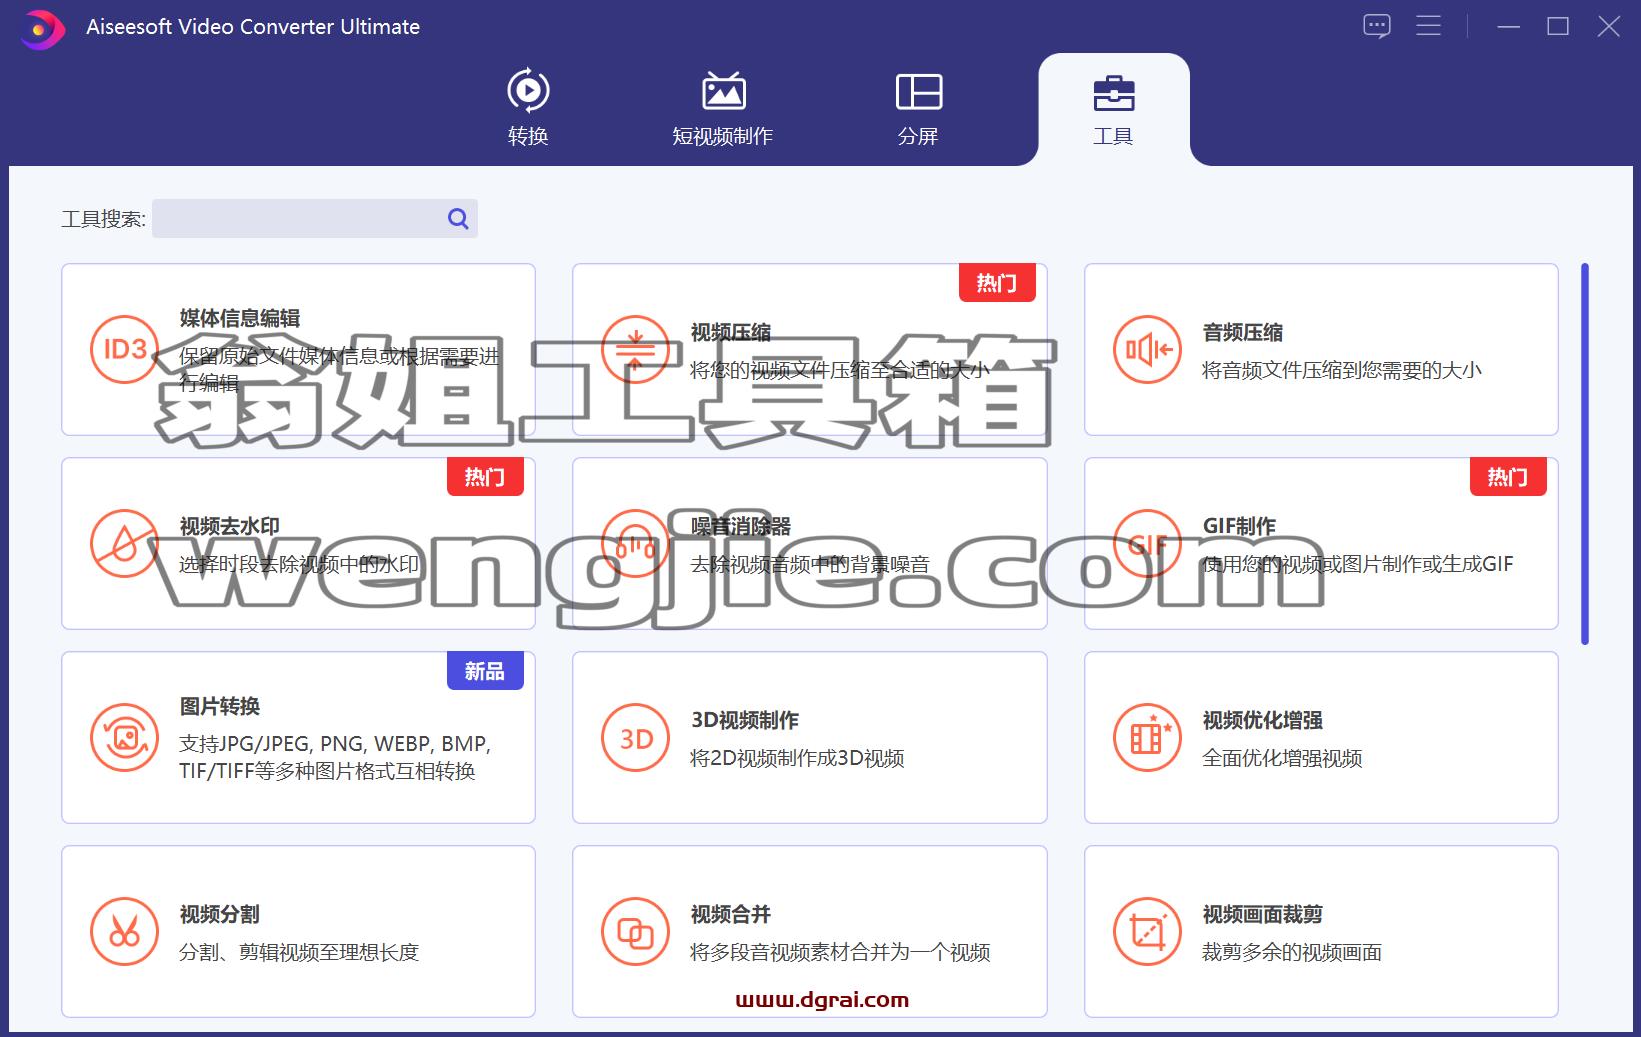Click the 视频合并 title text
The image size is (1641, 1037).
731,914
